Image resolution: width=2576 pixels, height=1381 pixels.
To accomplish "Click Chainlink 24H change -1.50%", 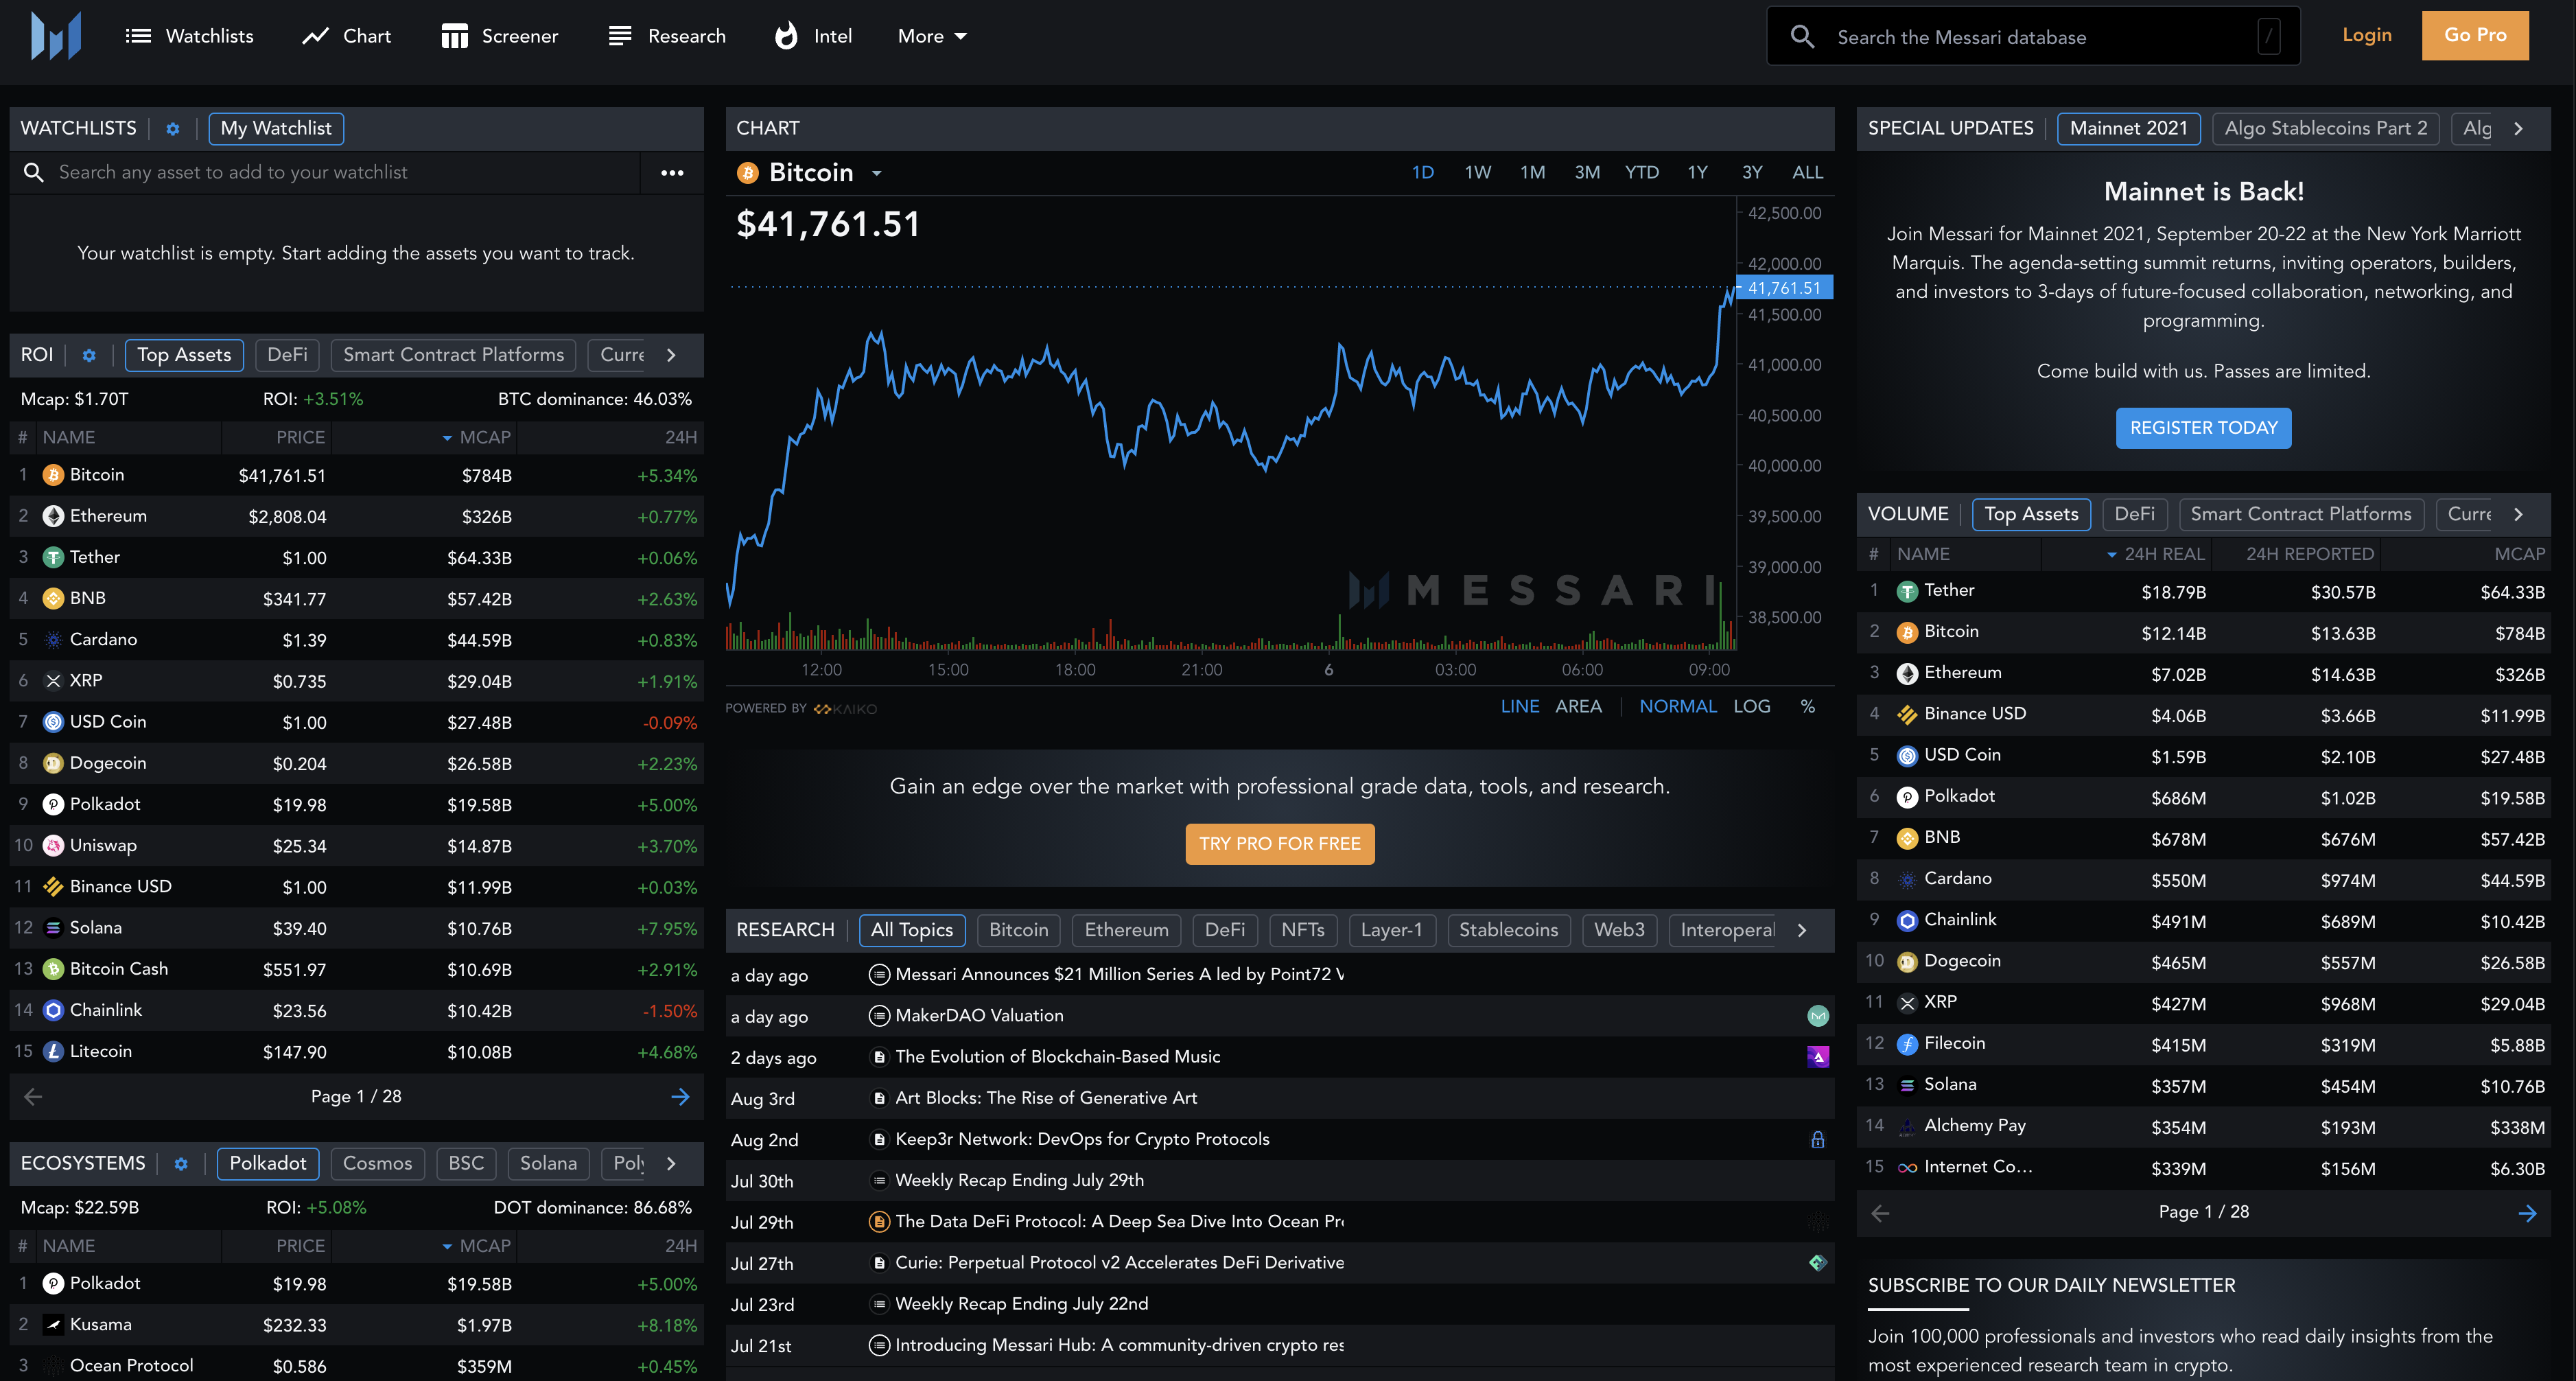I will 669,1011.
